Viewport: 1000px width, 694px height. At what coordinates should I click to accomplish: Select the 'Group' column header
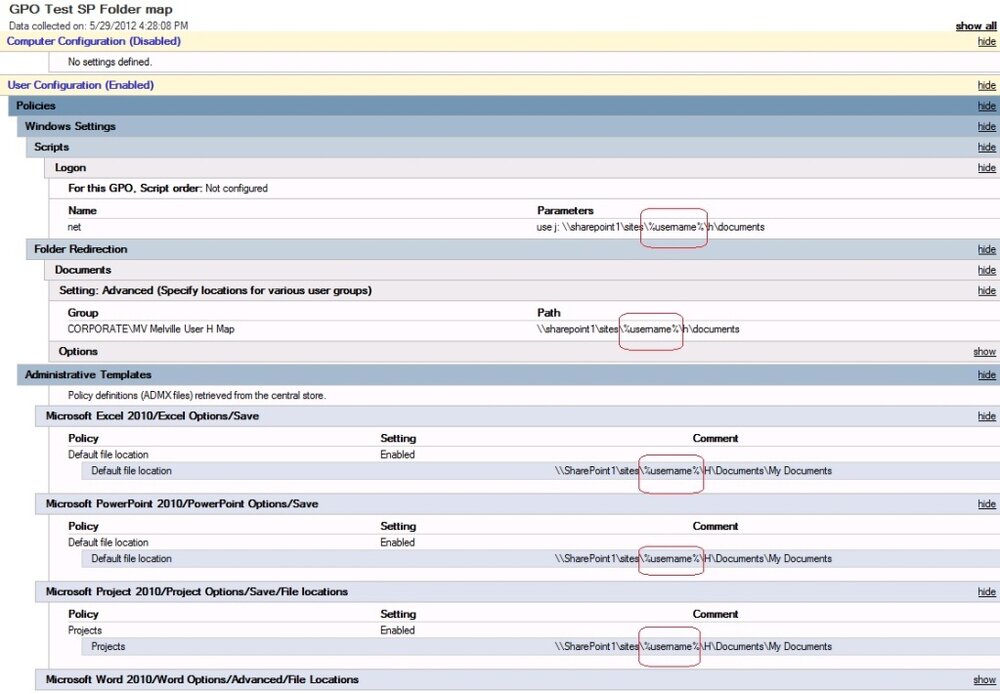point(83,313)
